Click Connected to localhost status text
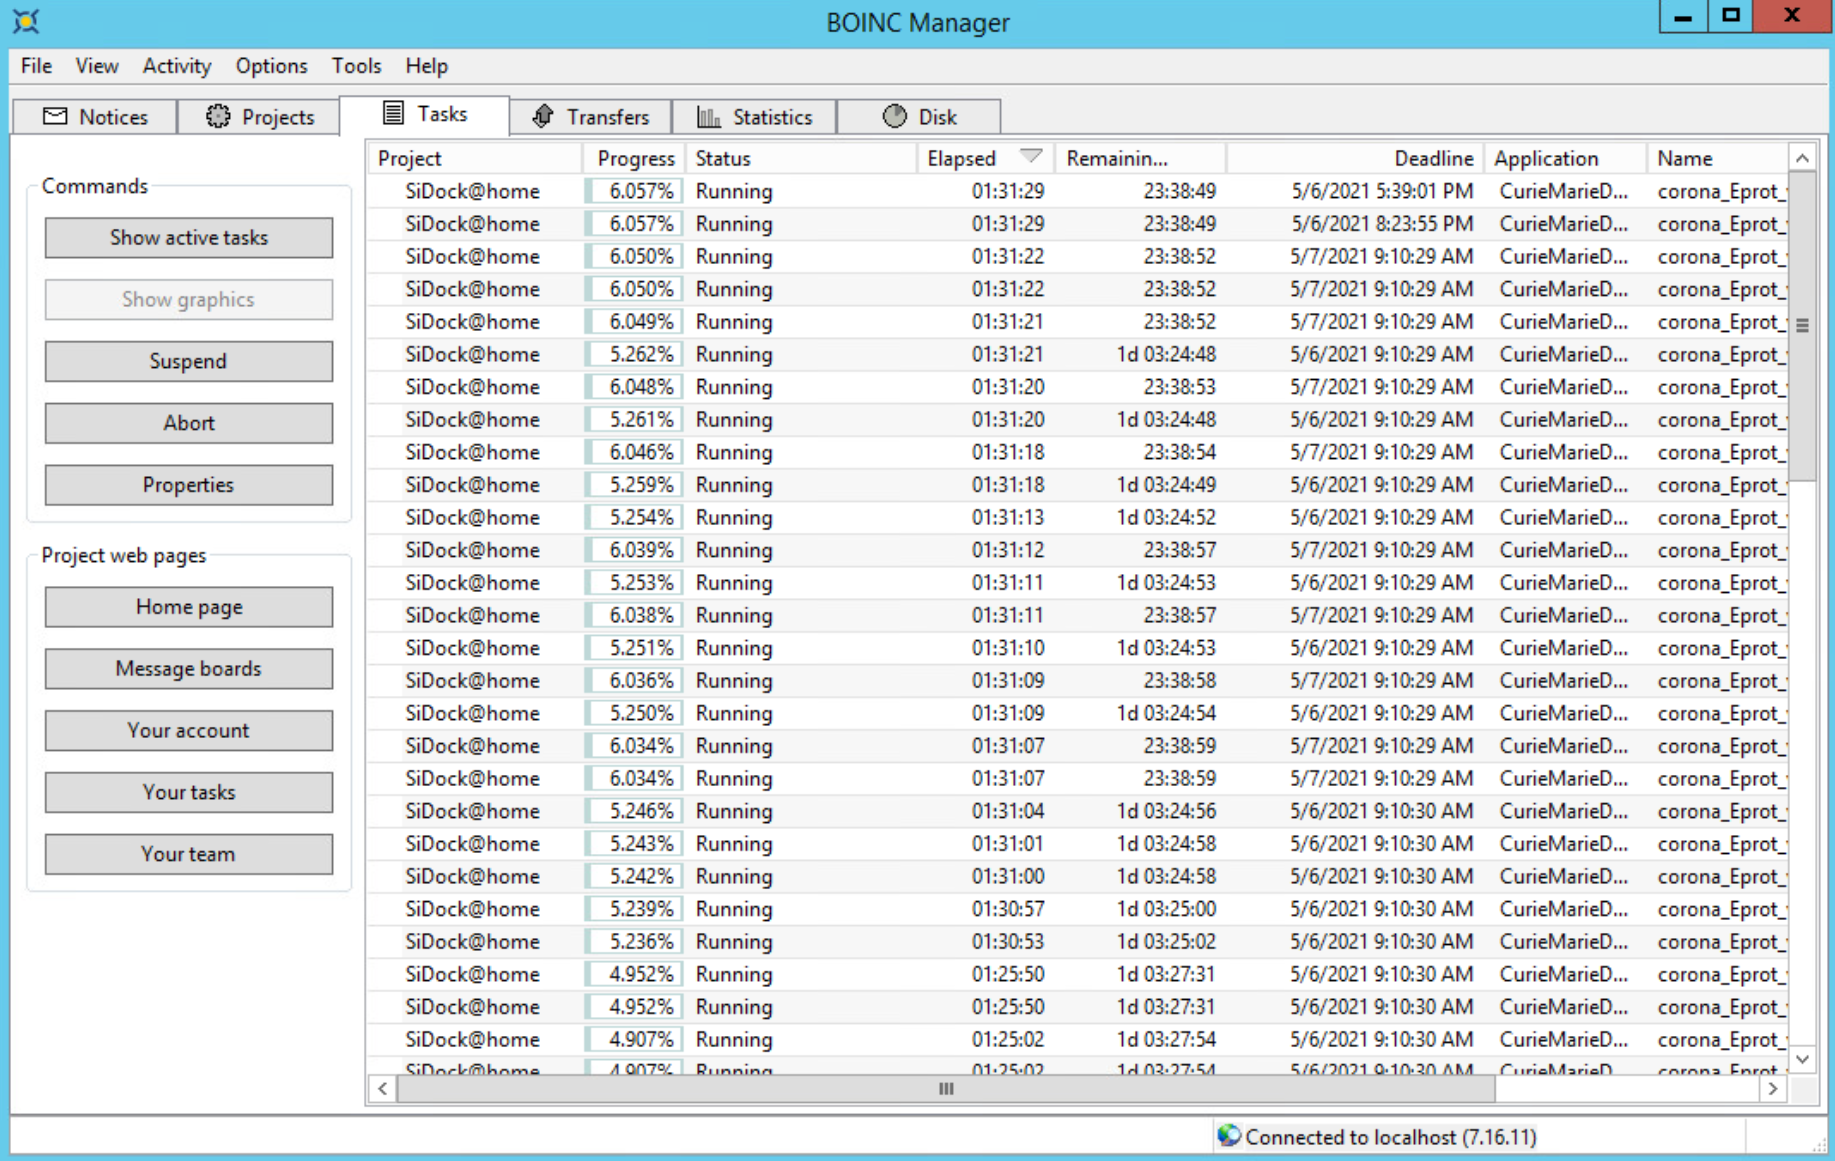The height and width of the screenshot is (1161, 1835). click(1391, 1137)
